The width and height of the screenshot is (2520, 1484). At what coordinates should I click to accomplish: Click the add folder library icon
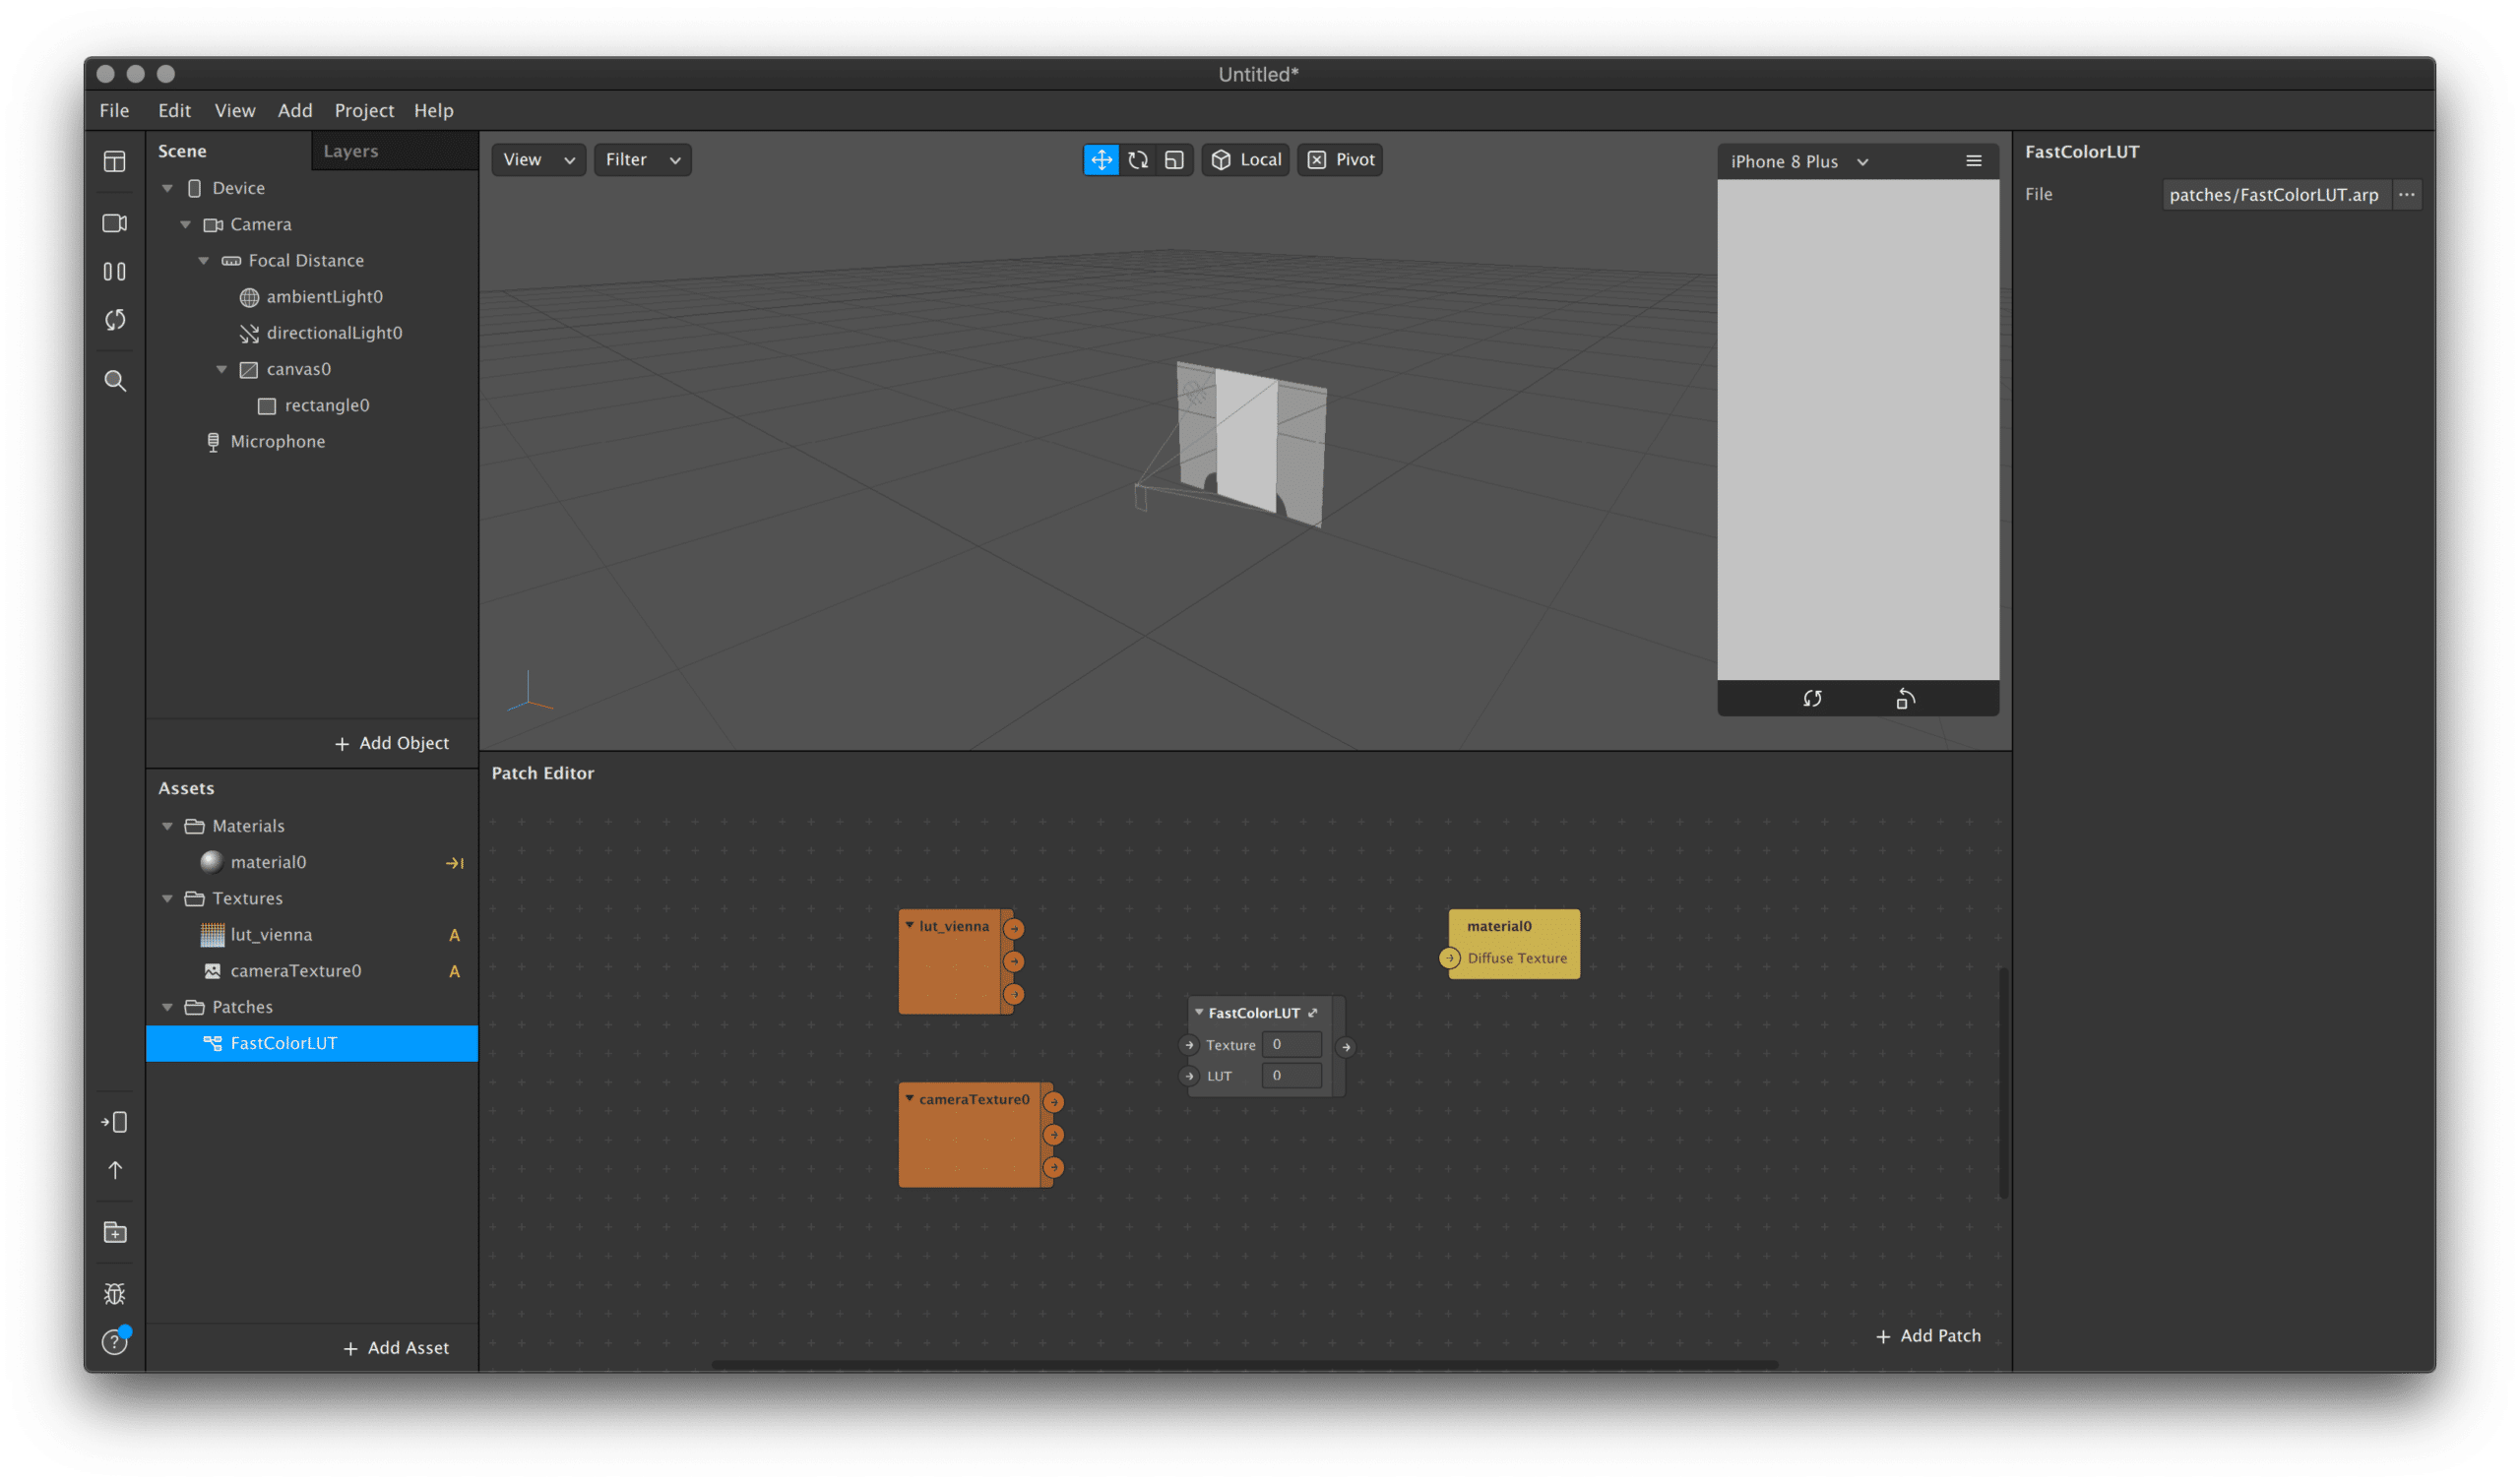pos(115,1232)
